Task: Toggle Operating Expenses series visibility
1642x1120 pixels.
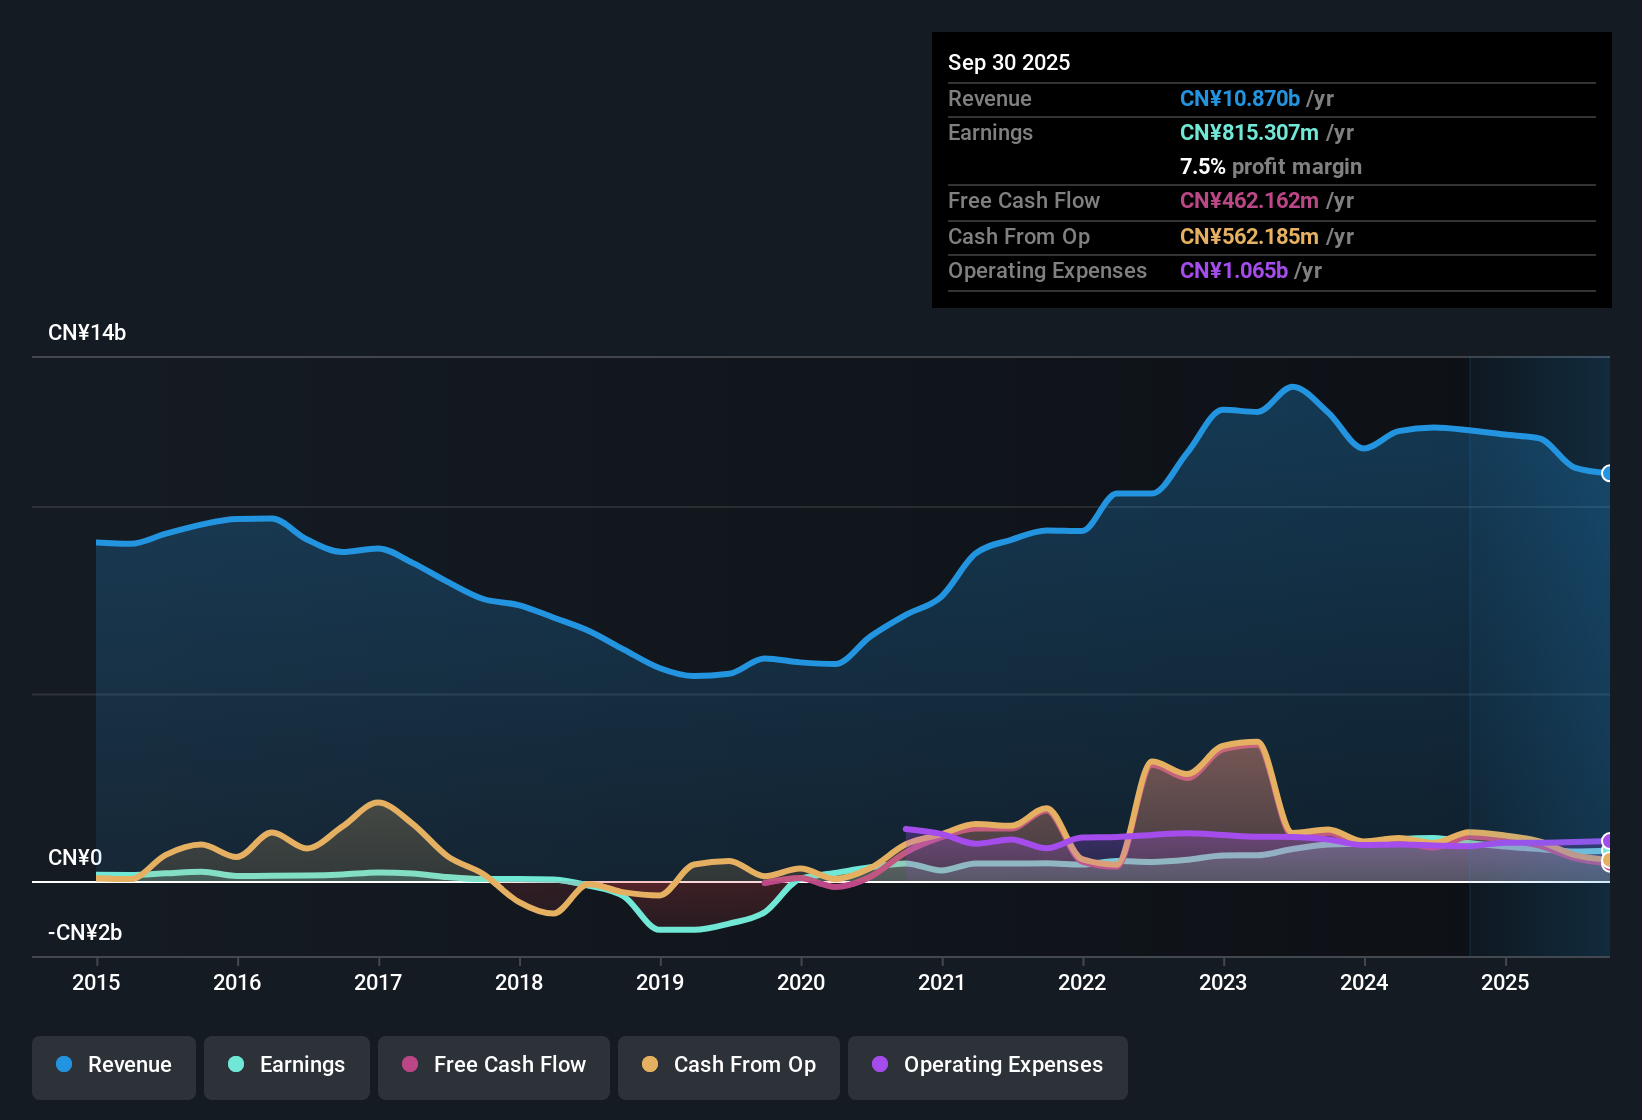Action: pos(987,1065)
